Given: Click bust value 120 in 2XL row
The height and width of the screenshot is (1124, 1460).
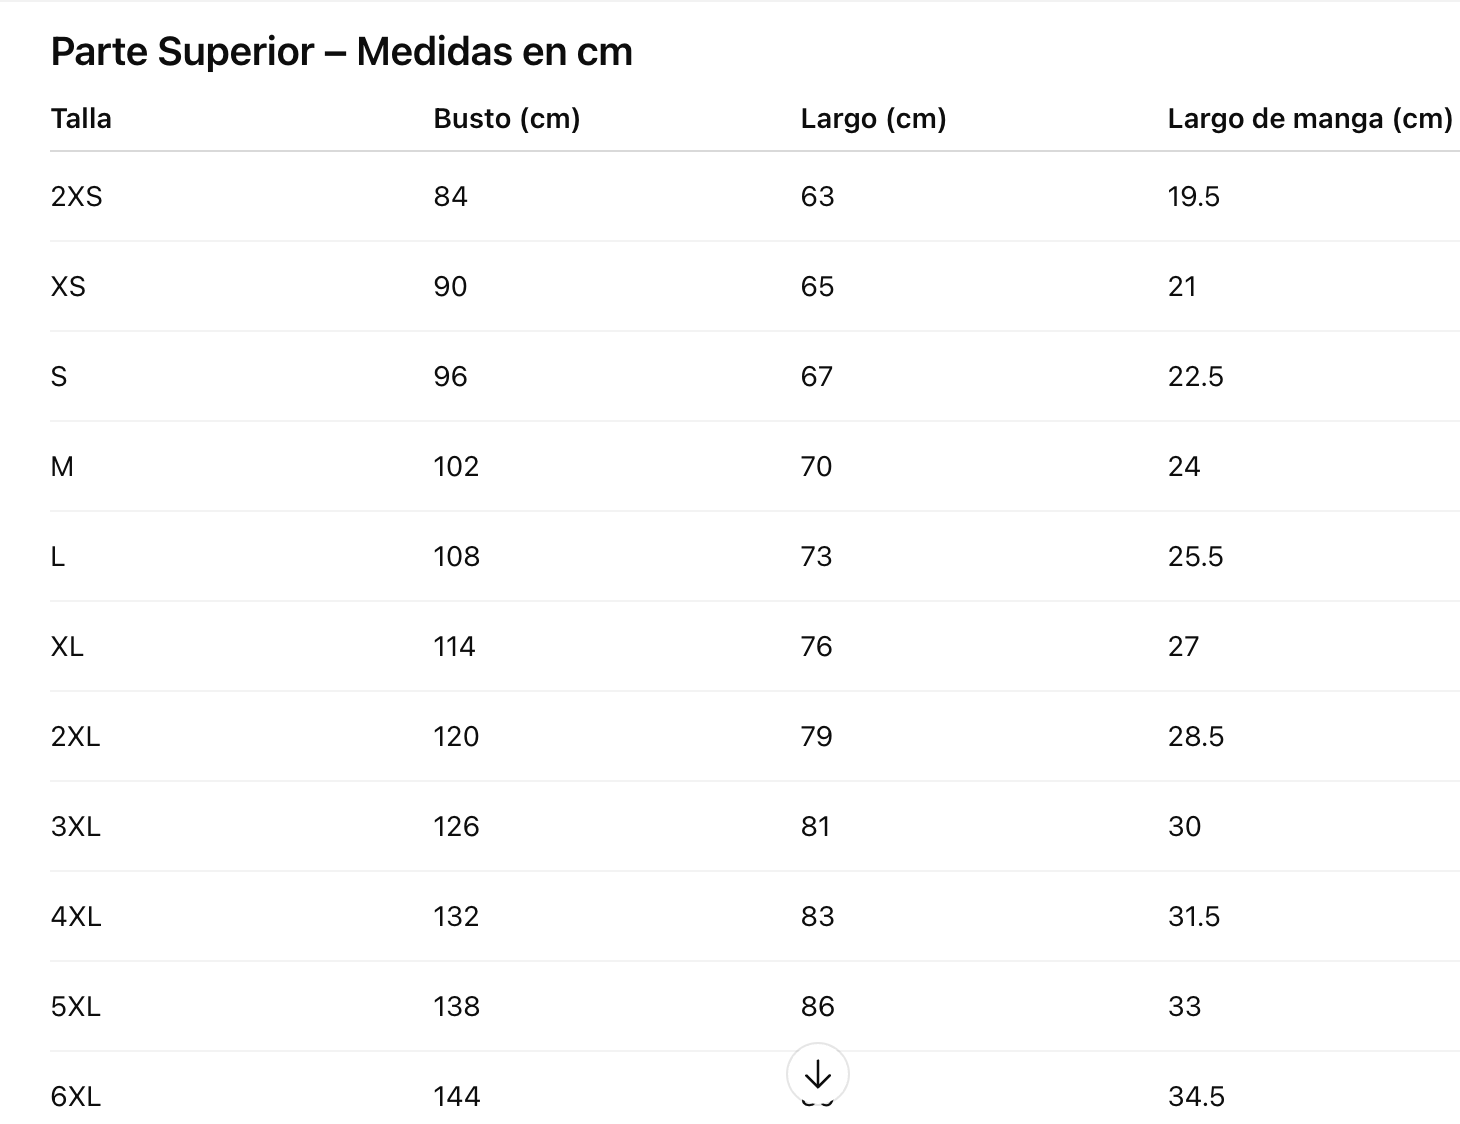Looking at the screenshot, I should [456, 737].
